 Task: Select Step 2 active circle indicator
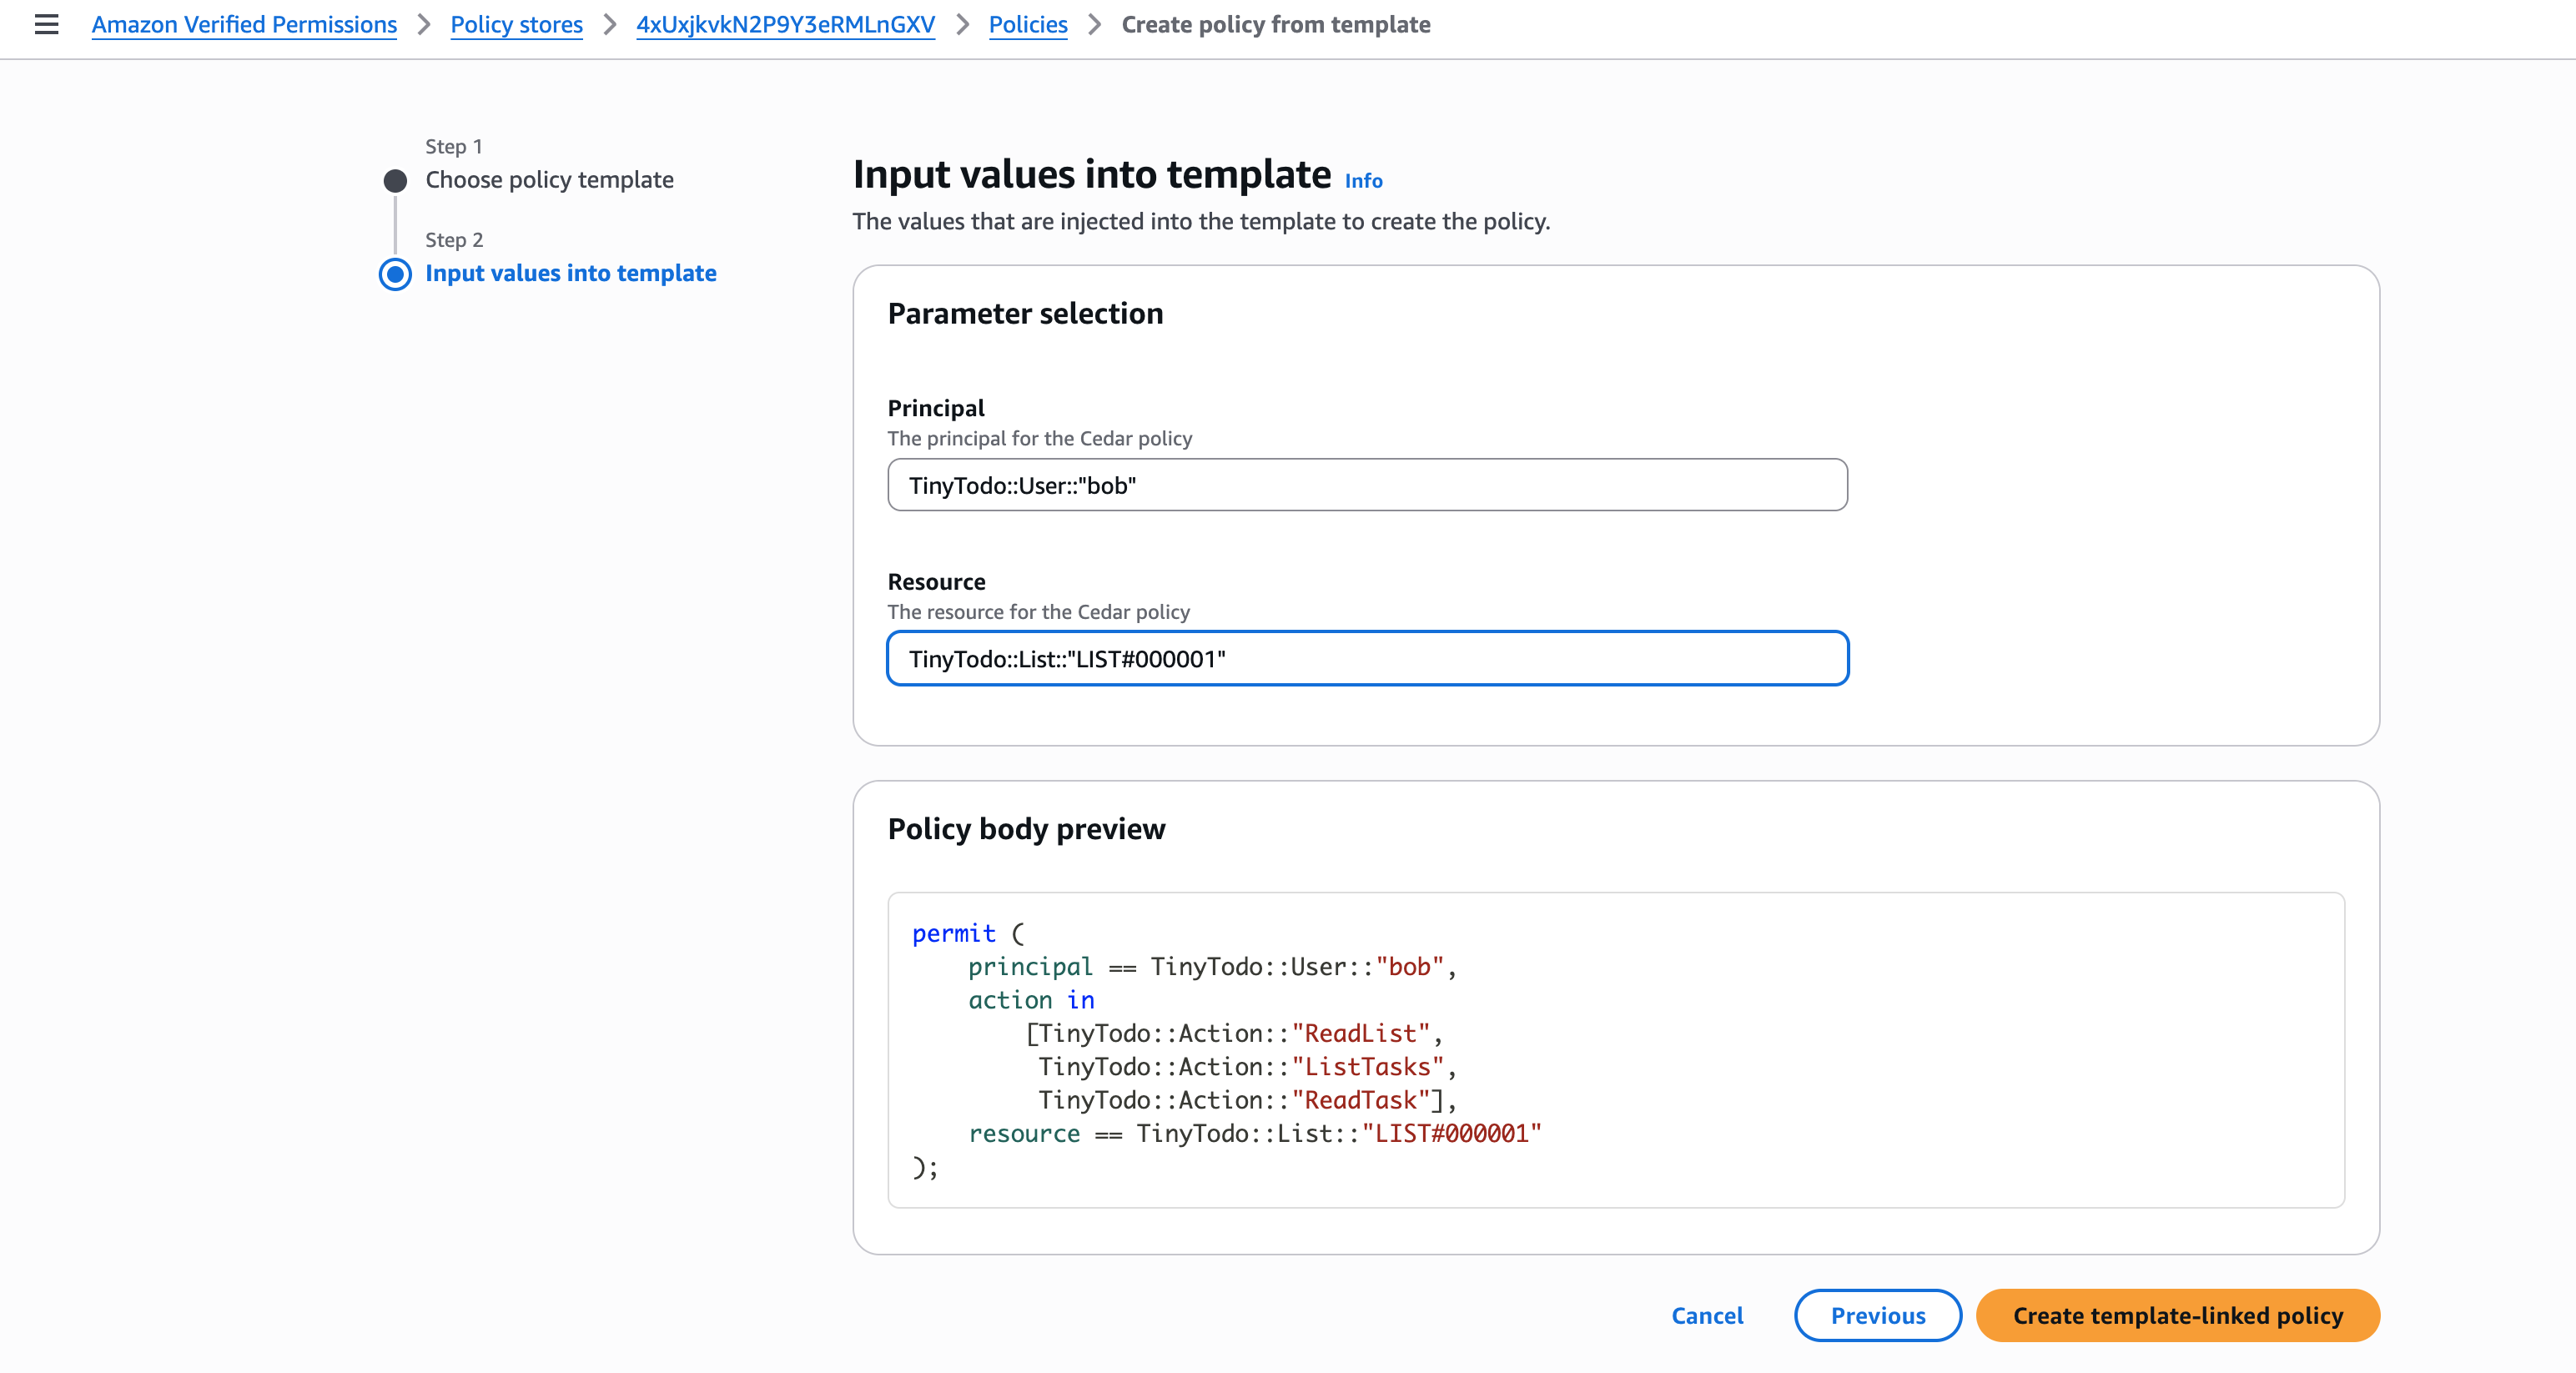(395, 274)
